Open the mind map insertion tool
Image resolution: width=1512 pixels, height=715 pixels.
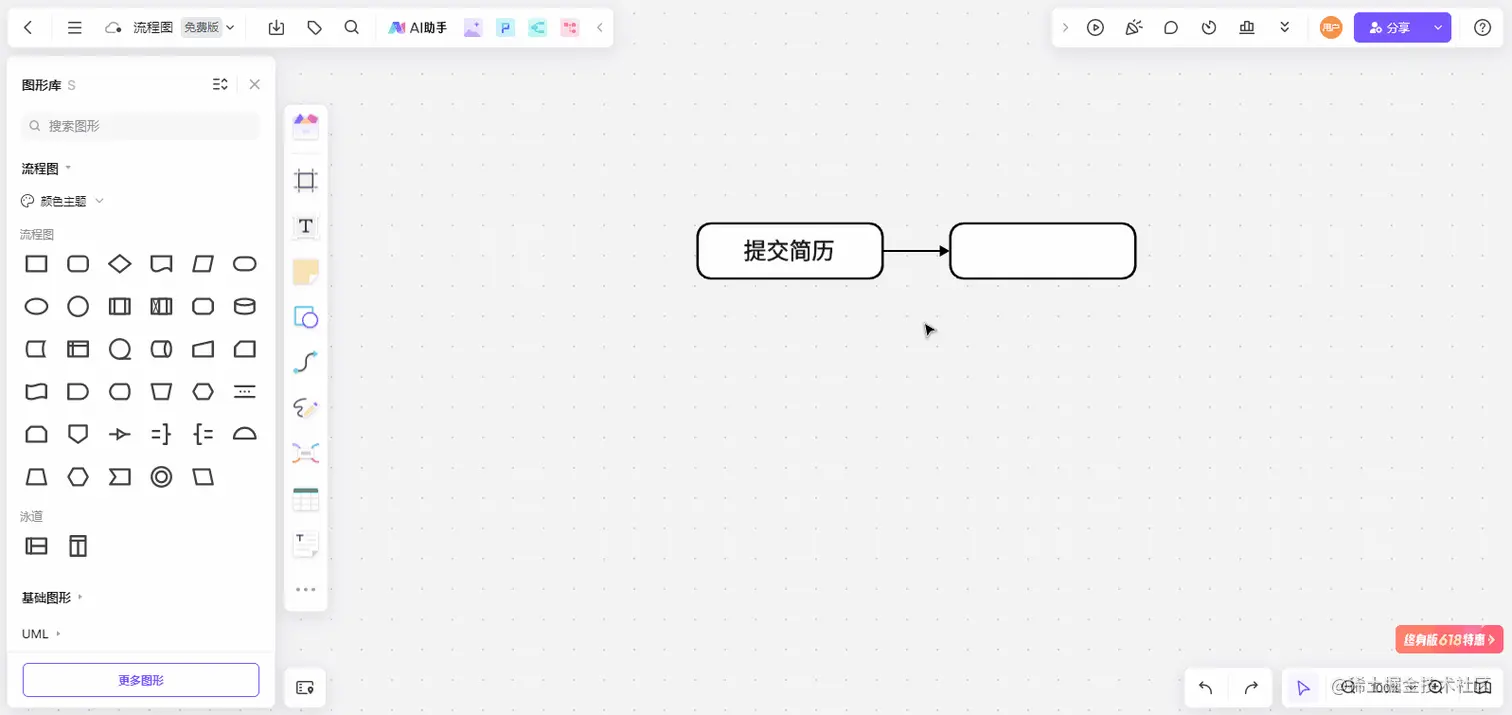tap(305, 452)
